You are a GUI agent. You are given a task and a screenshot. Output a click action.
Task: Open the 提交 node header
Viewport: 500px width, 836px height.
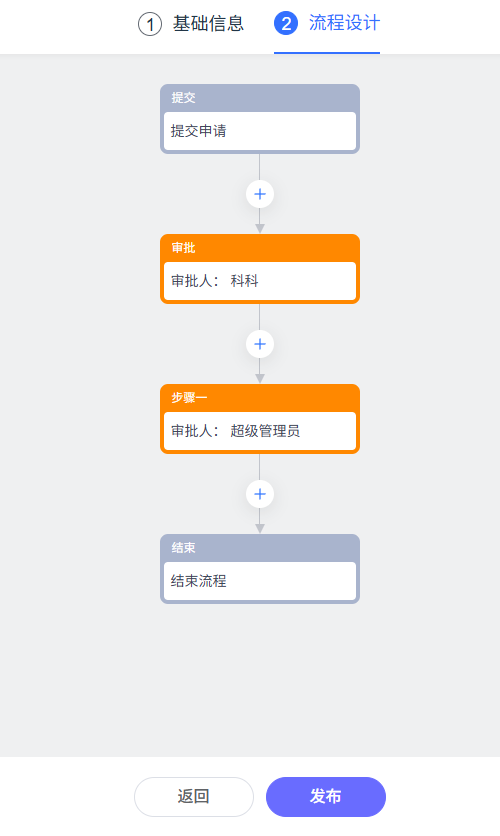[x=260, y=98]
